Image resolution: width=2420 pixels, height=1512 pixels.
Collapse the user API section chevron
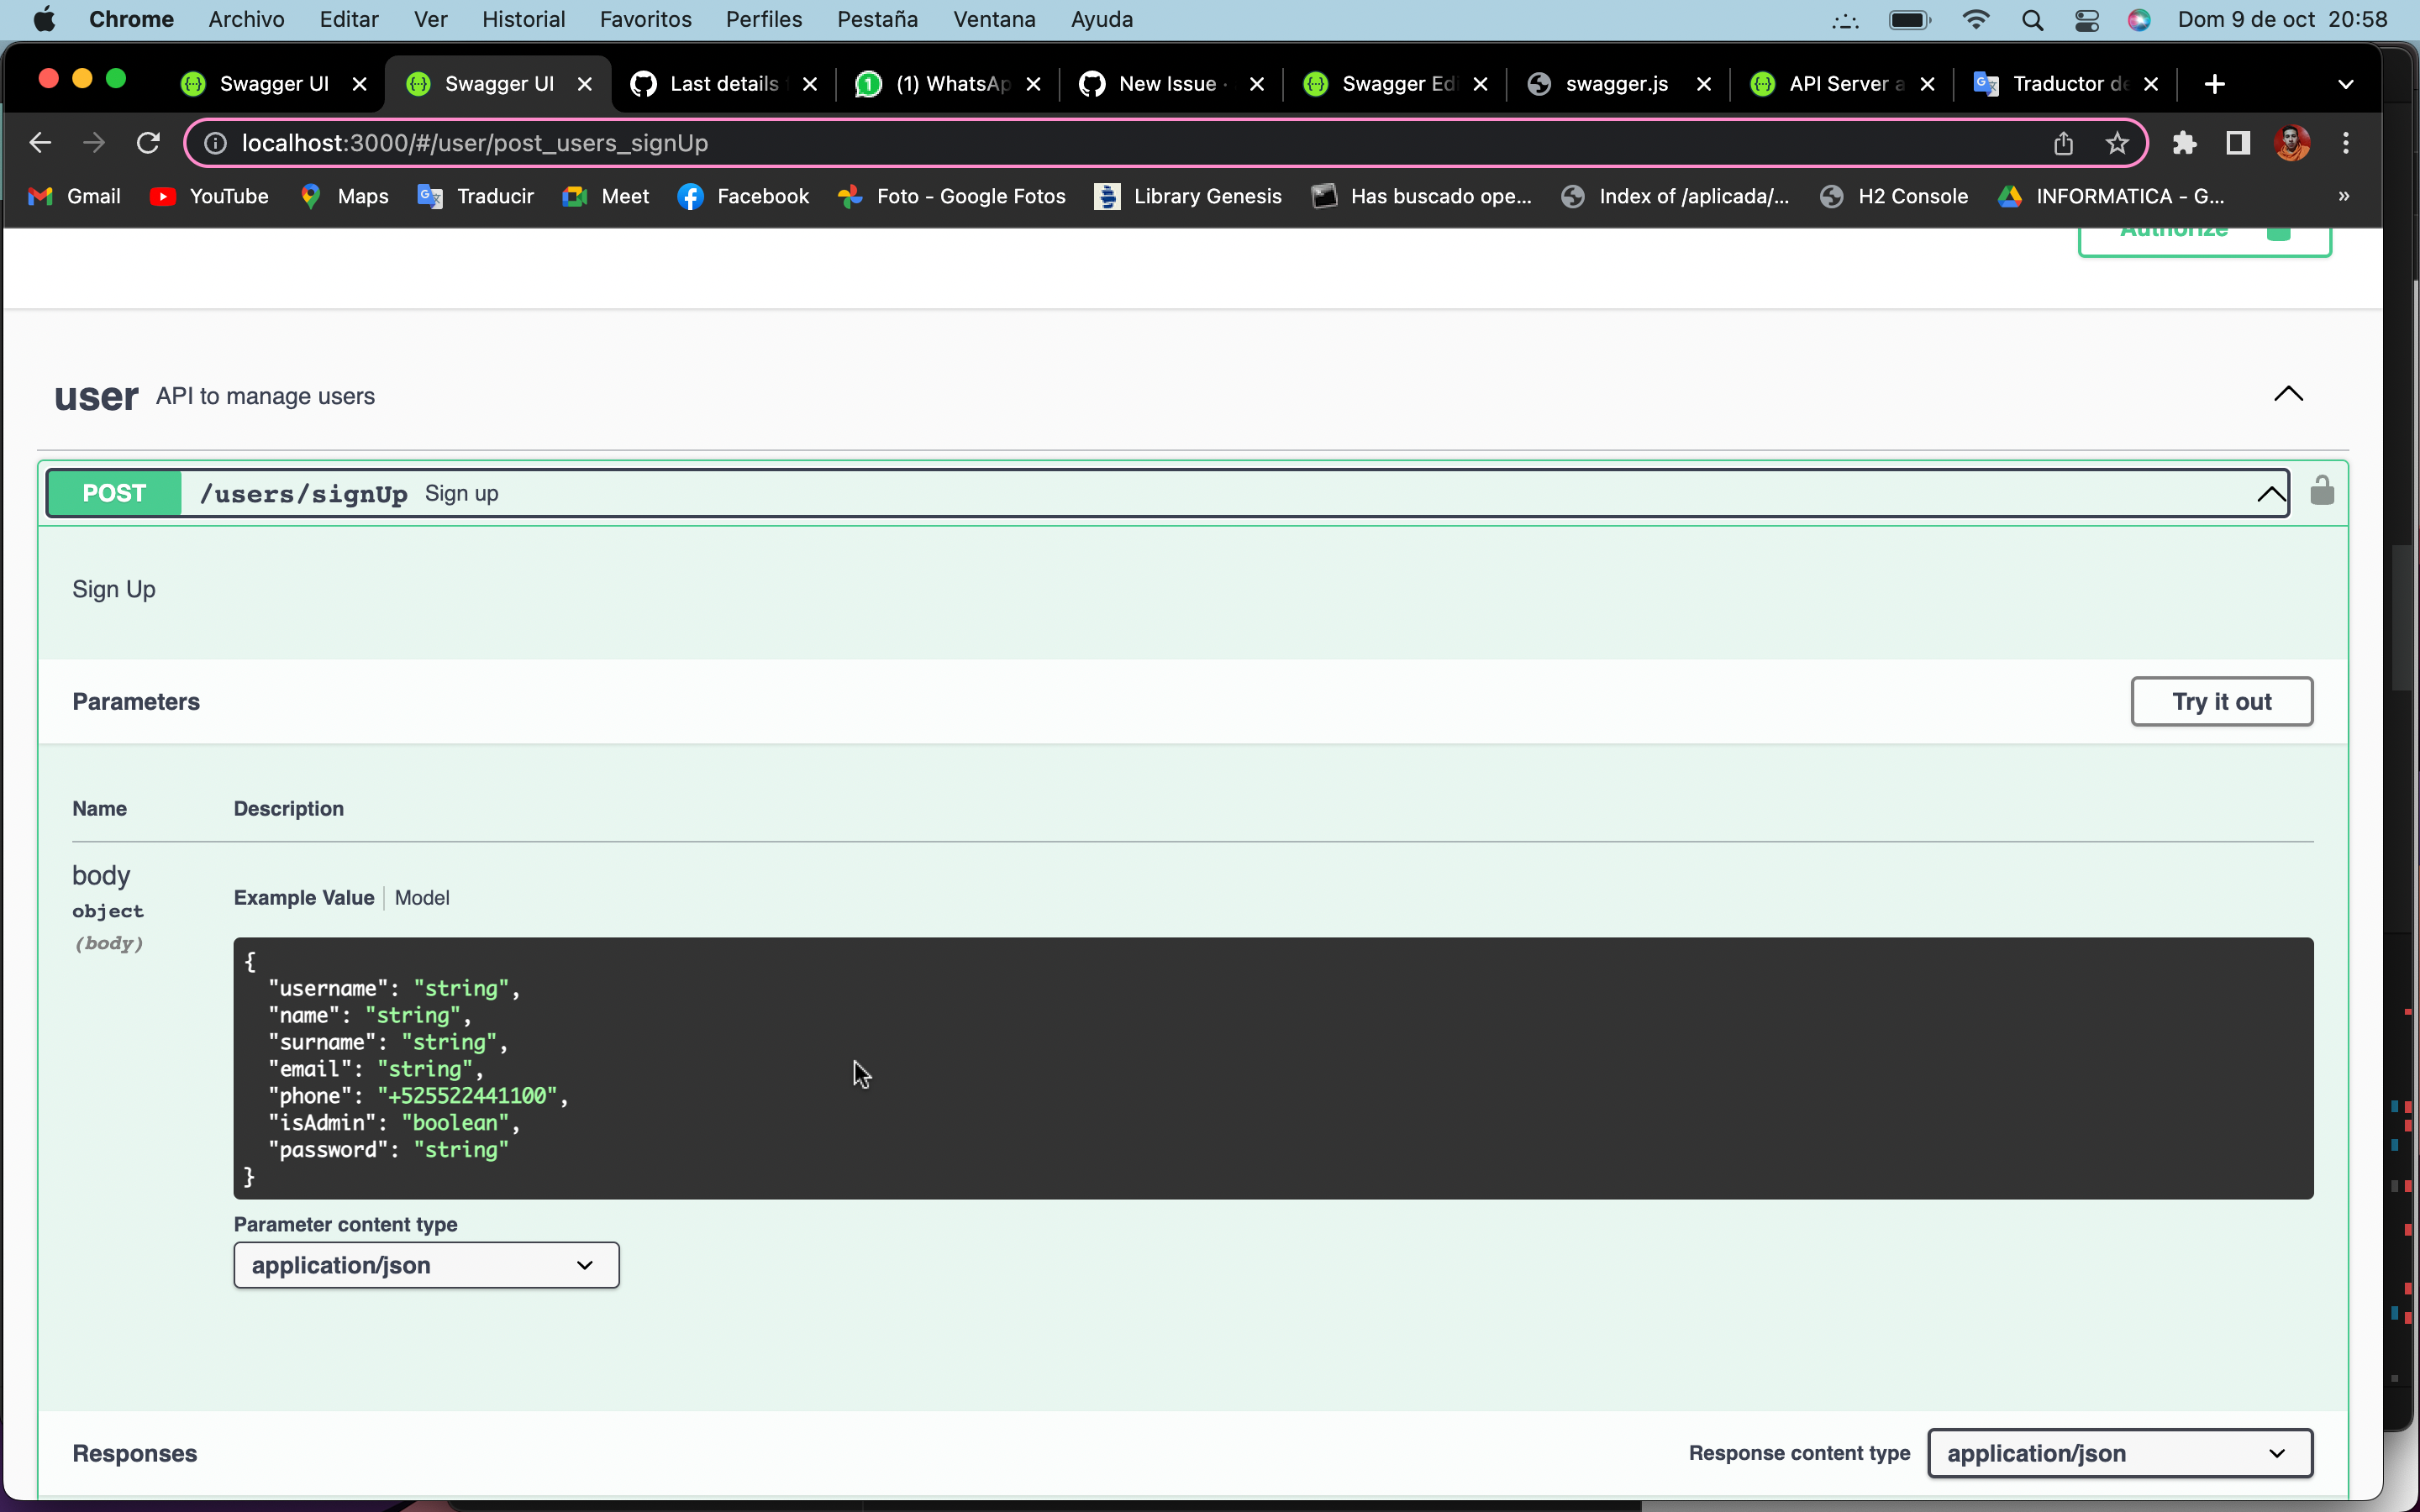[x=2288, y=394]
